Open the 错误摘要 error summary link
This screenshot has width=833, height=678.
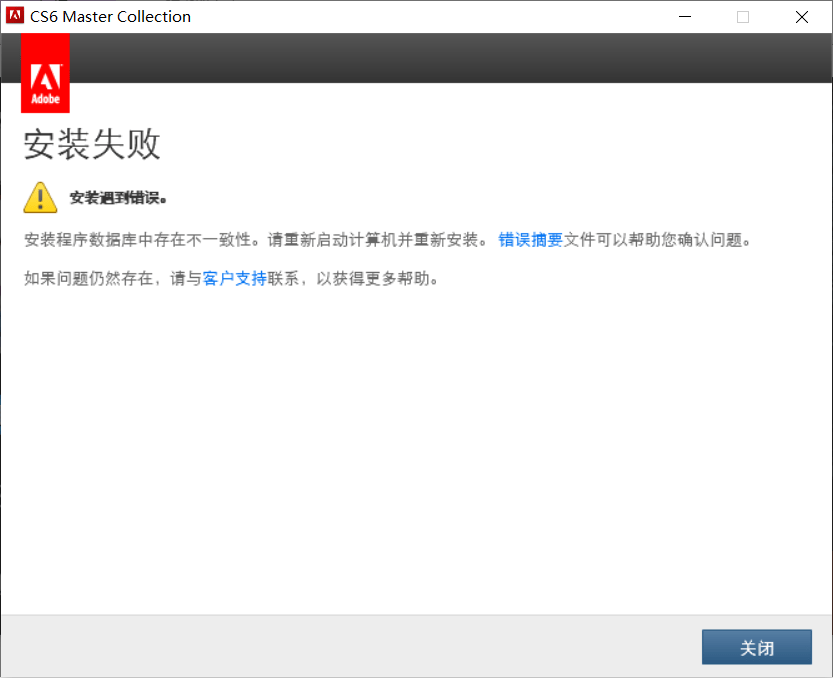[530, 239]
